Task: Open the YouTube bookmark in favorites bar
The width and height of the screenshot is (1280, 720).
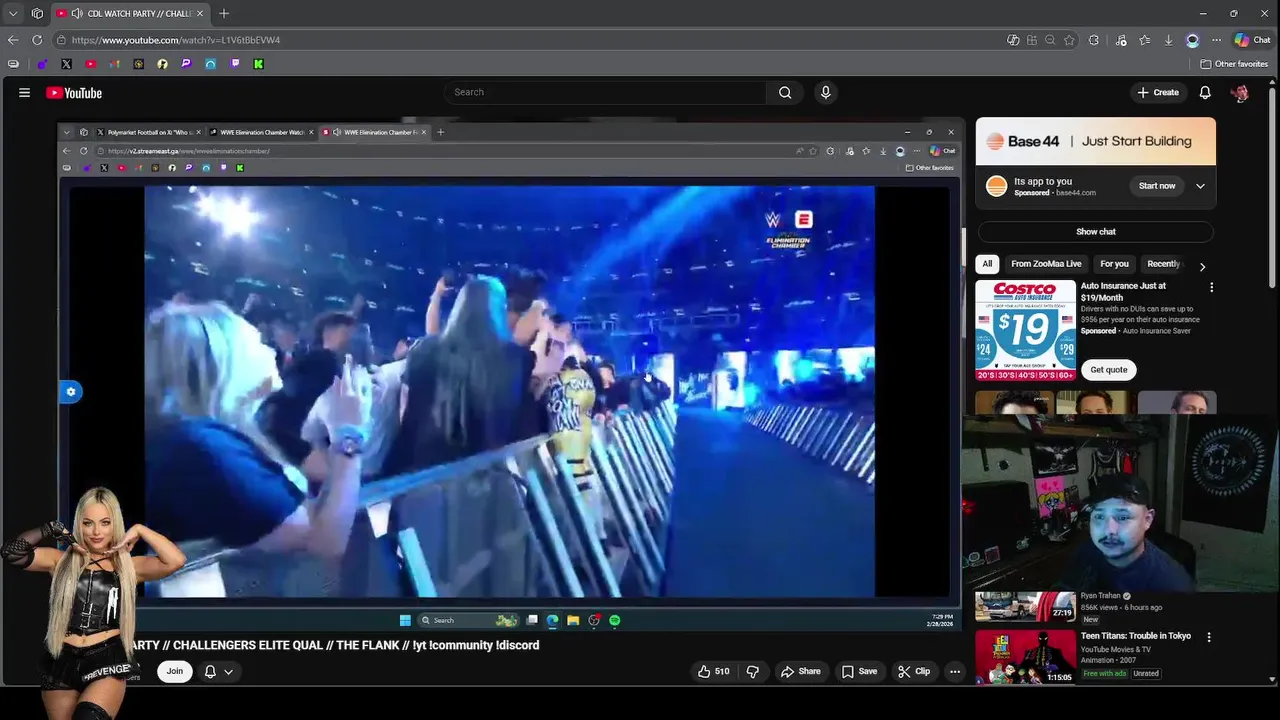Action: click(90, 64)
